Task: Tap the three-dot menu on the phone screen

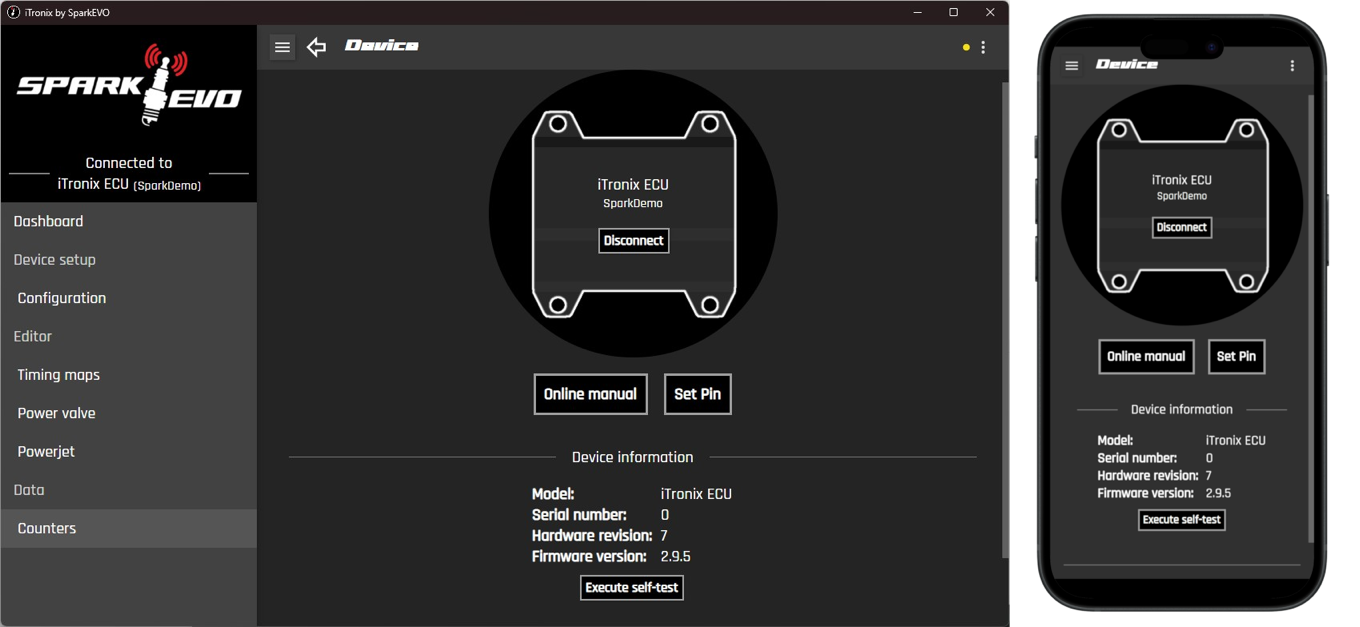Action: pyautogui.click(x=1292, y=66)
